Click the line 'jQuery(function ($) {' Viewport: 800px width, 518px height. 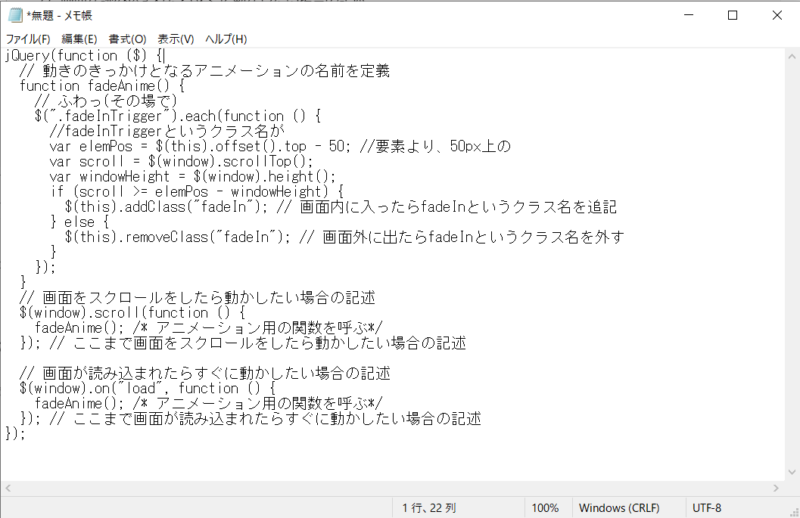pos(85,56)
